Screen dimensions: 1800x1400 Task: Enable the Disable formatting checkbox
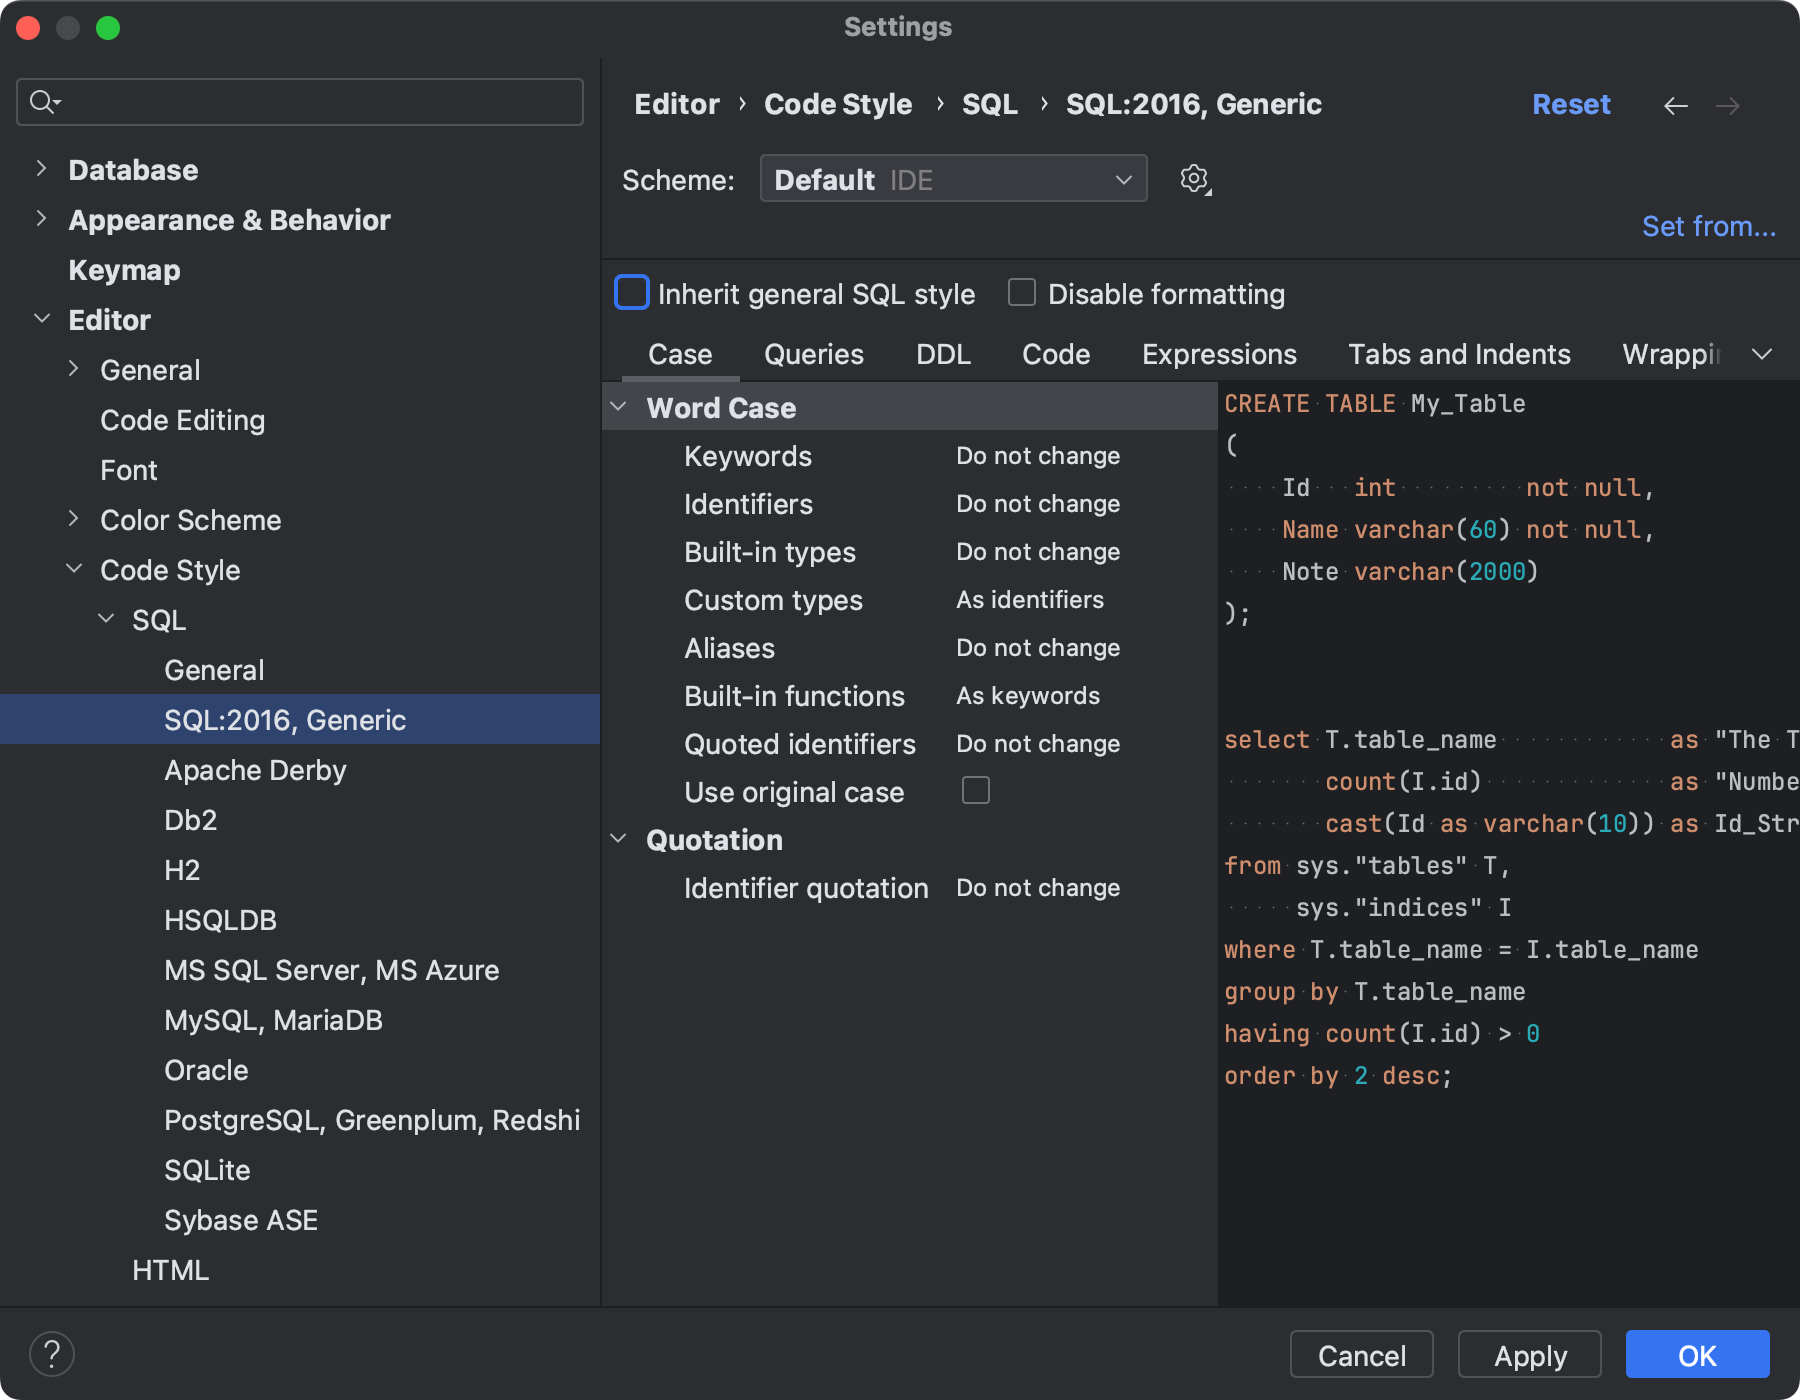(x=1021, y=292)
